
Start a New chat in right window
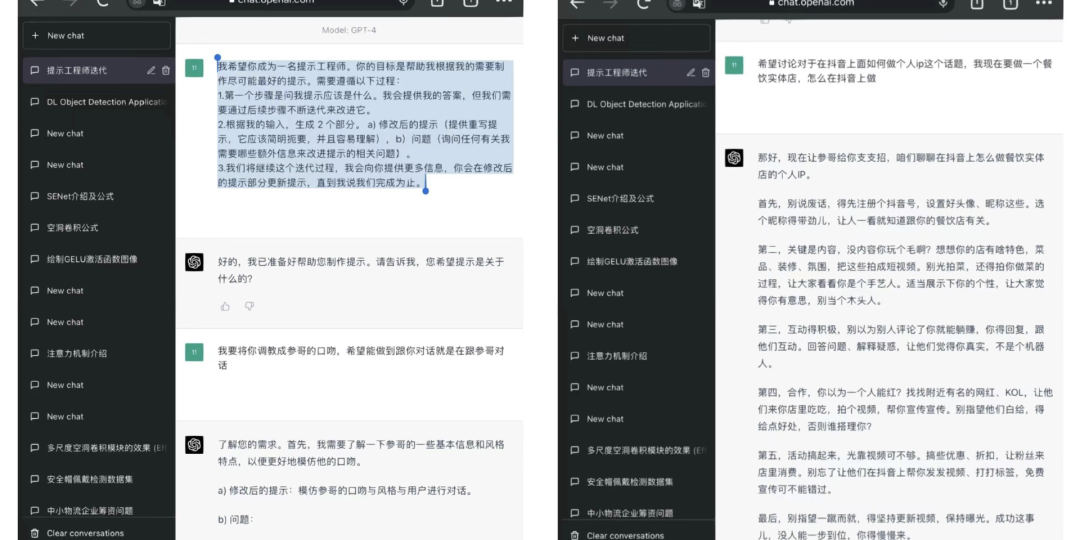(636, 38)
